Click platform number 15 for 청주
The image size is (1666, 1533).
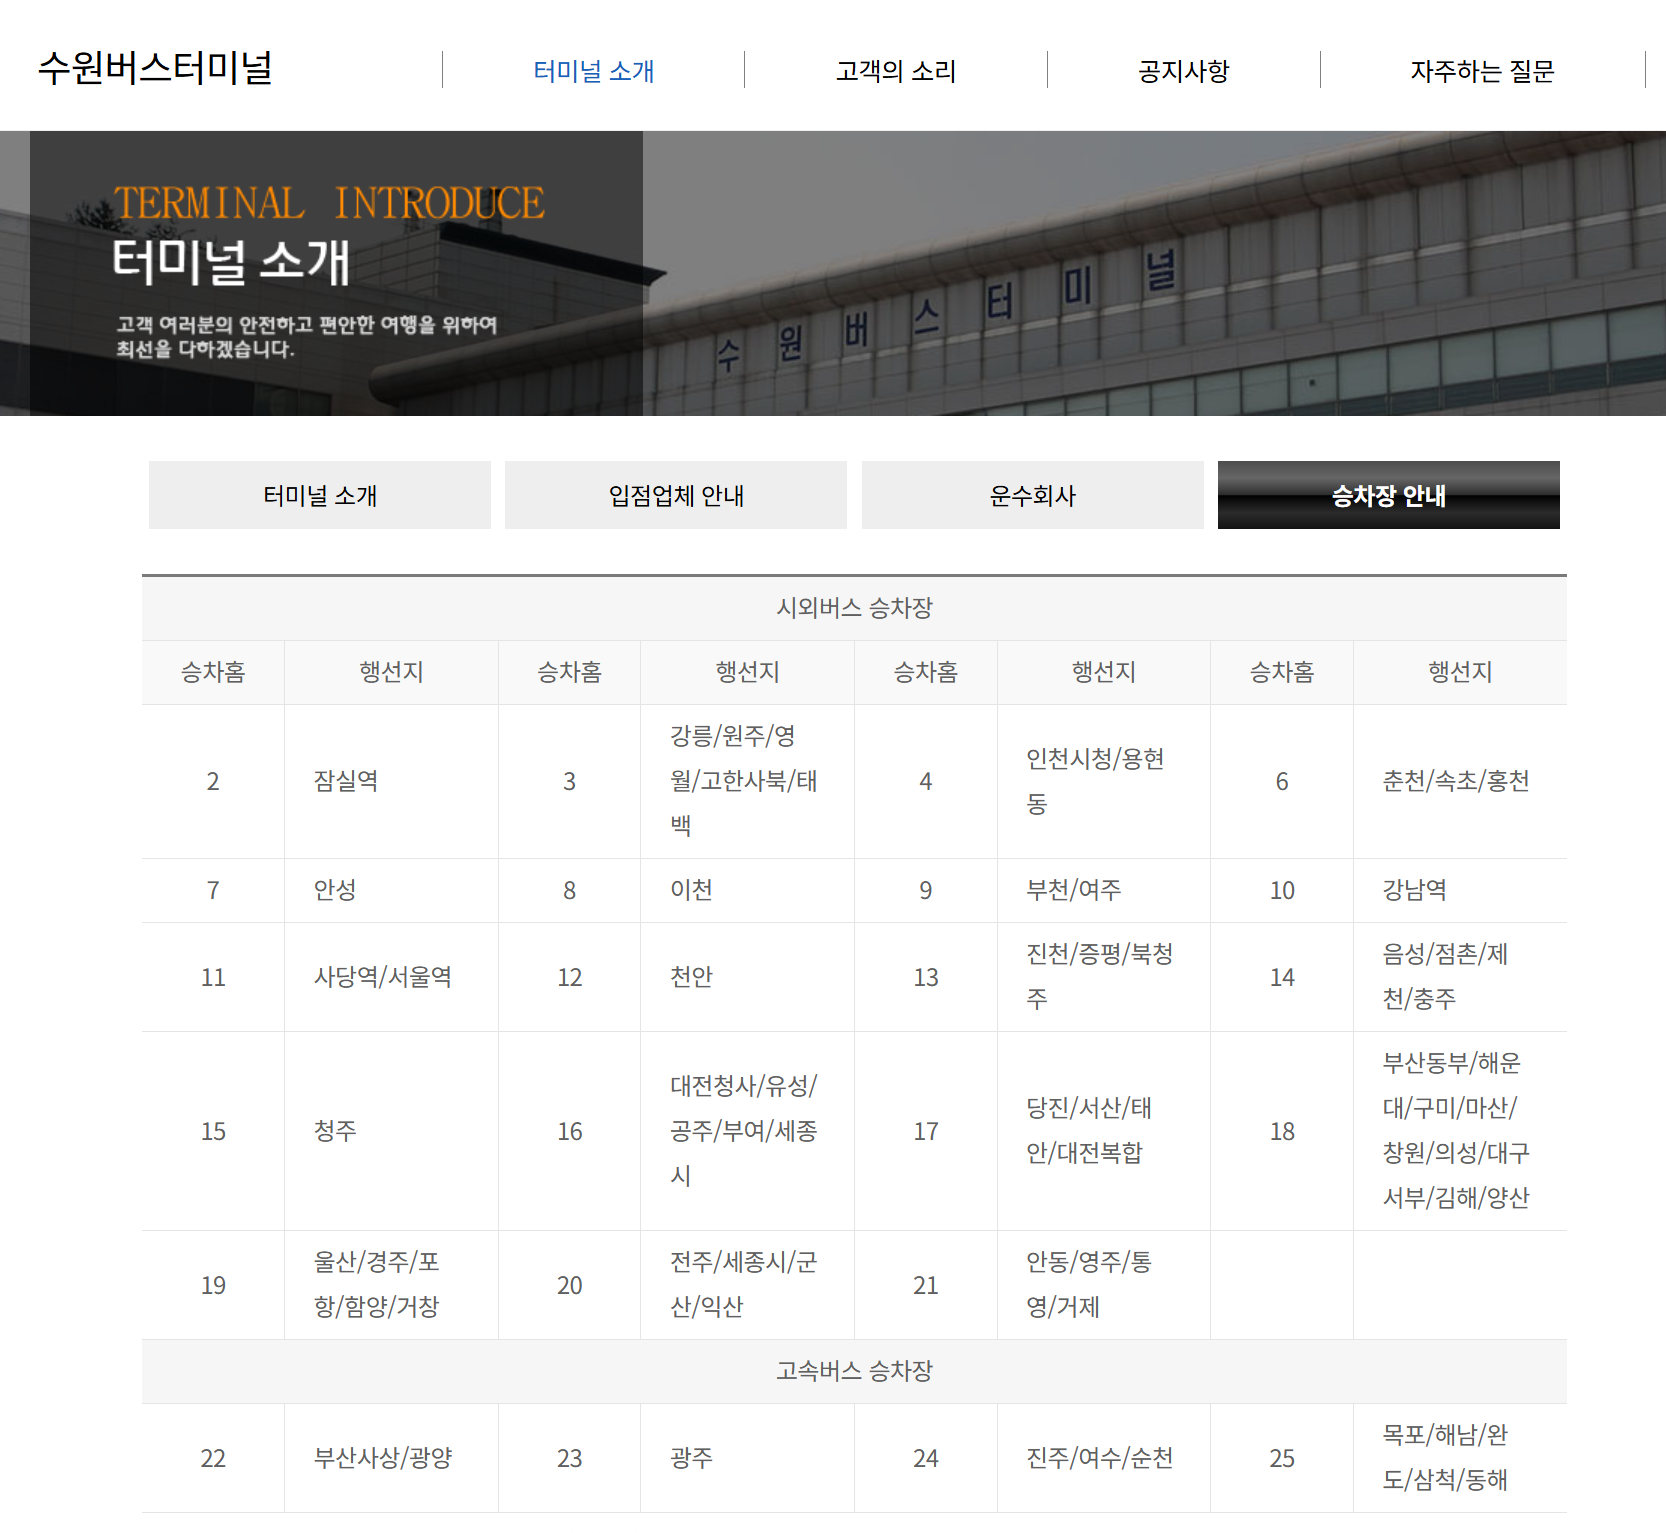tap(213, 1131)
